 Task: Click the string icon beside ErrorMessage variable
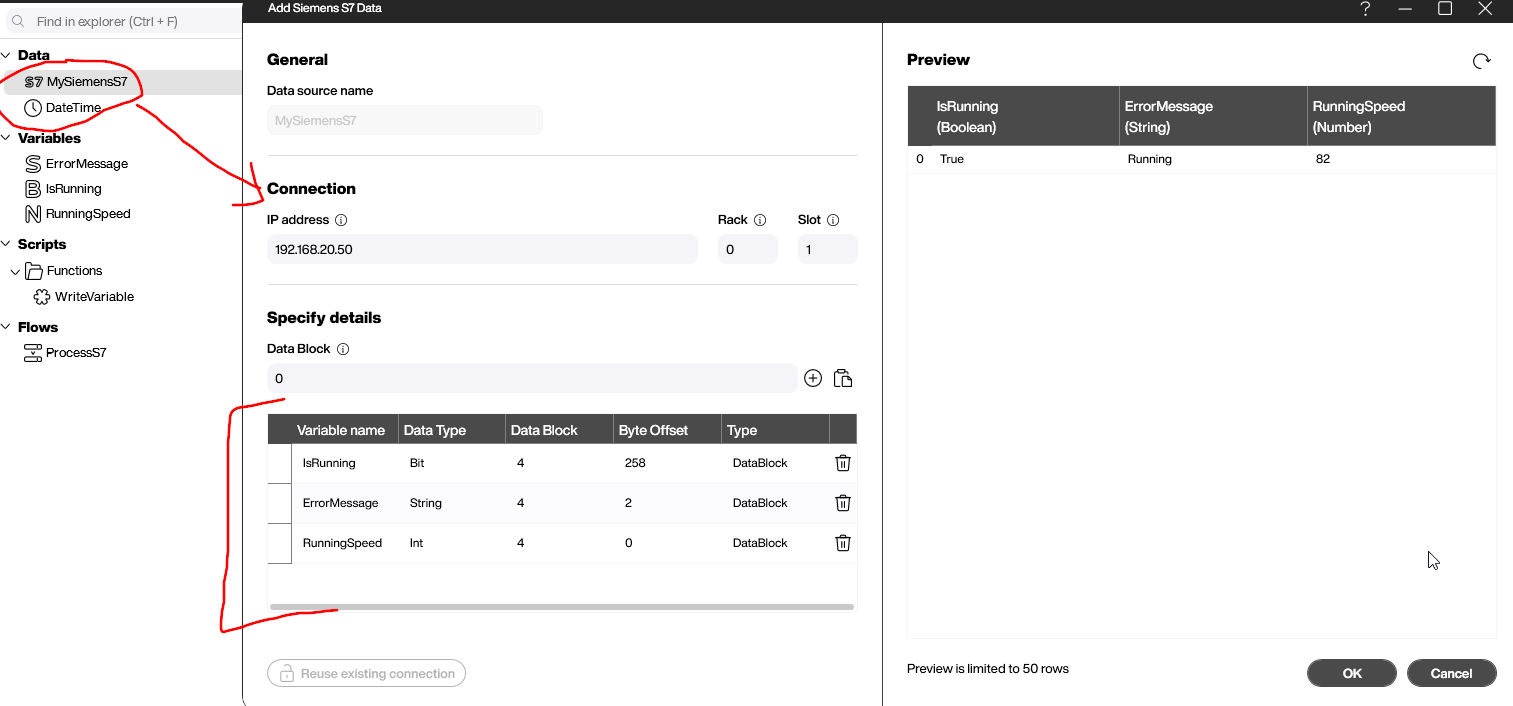(x=33, y=163)
